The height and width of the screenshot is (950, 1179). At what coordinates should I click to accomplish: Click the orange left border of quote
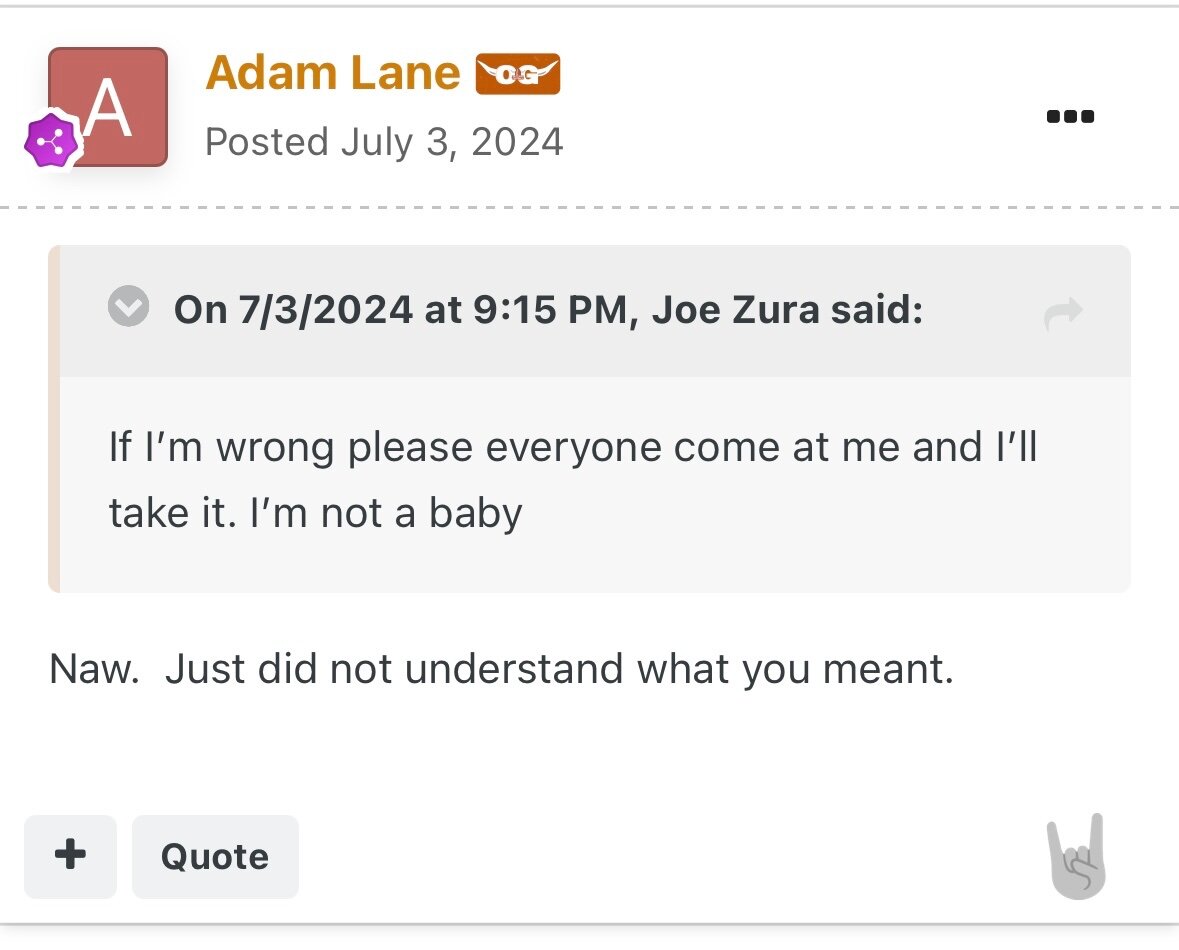[x=53, y=419]
